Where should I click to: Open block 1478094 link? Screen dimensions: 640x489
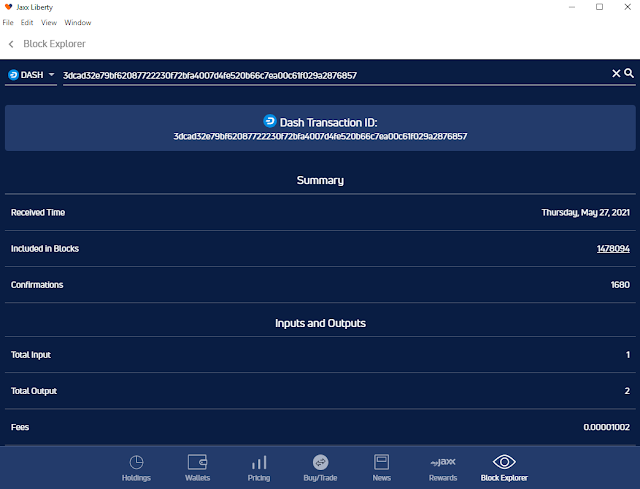pyautogui.click(x=613, y=249)
